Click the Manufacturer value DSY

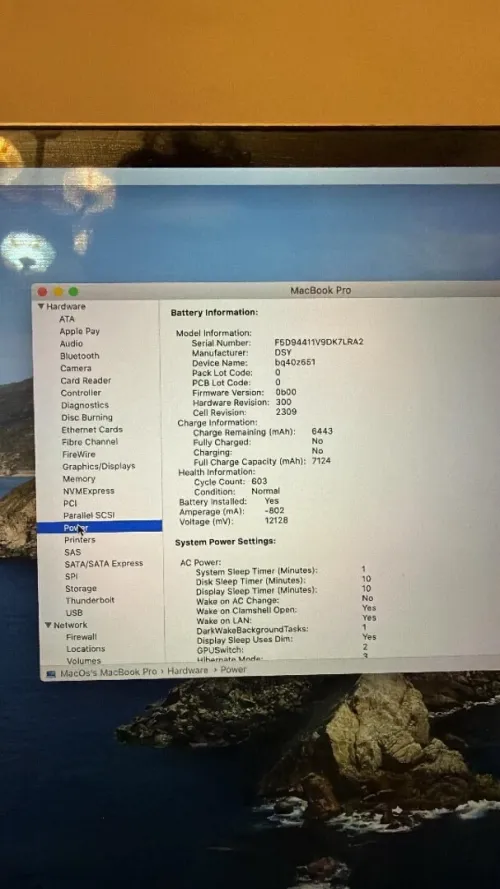283,352
